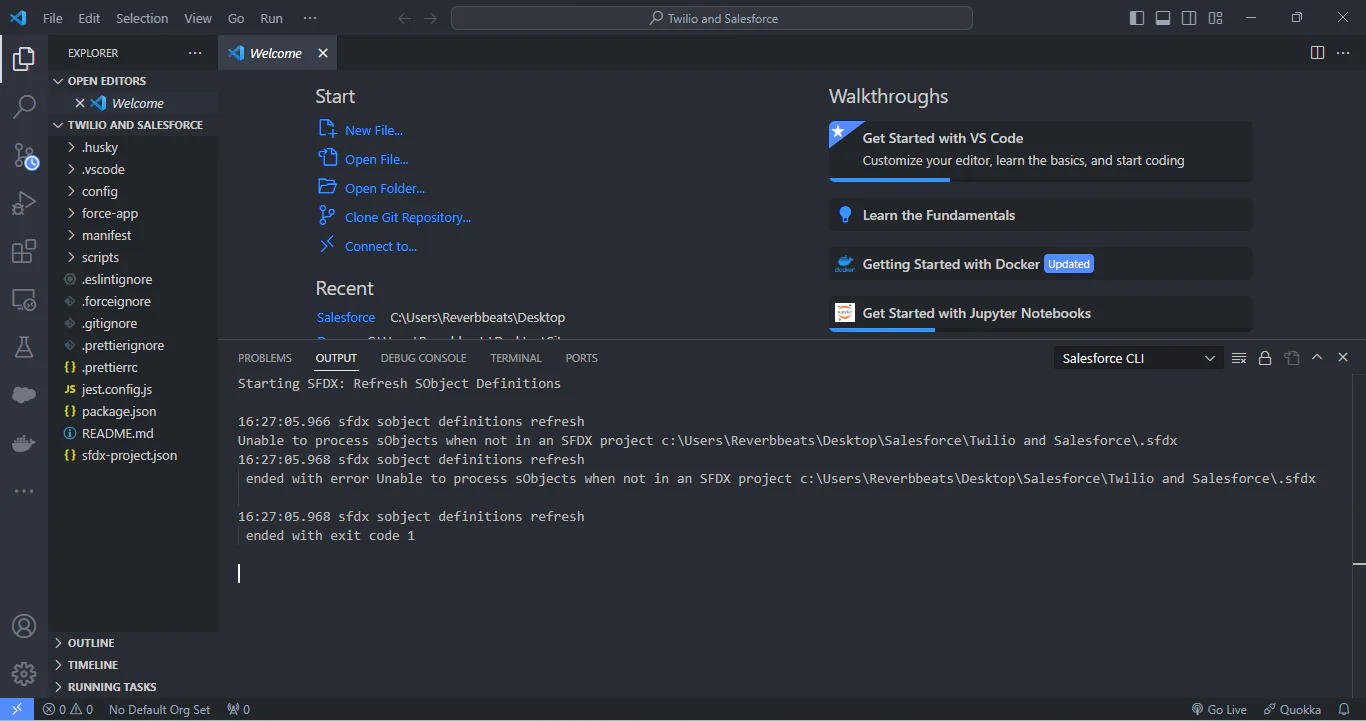Image resolution: width=1366 pixels, height=721 pixels.
Task: Show hidden menu bar items
Action: point(310,18)
